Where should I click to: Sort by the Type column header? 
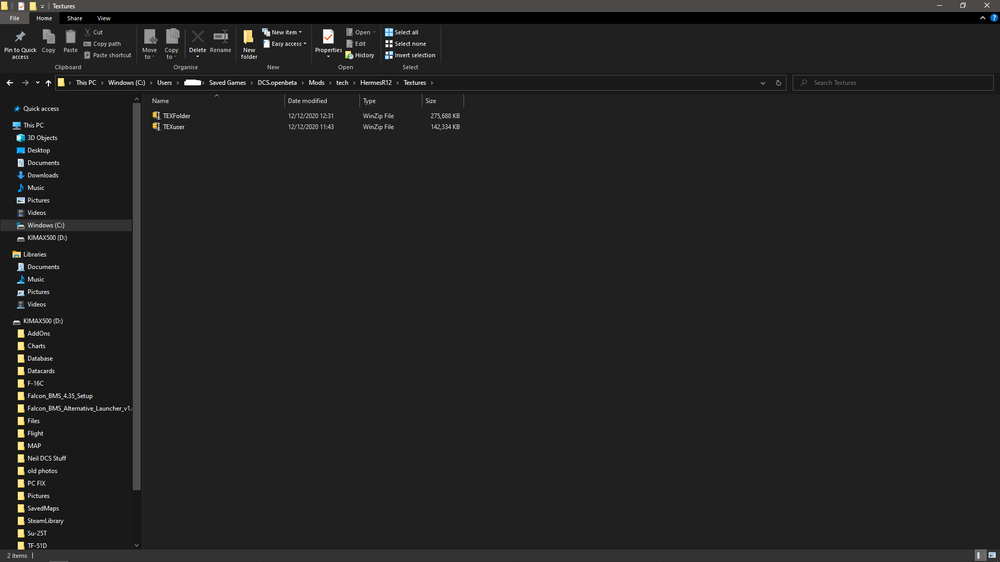pyautogui.click(x=391, y=101)
